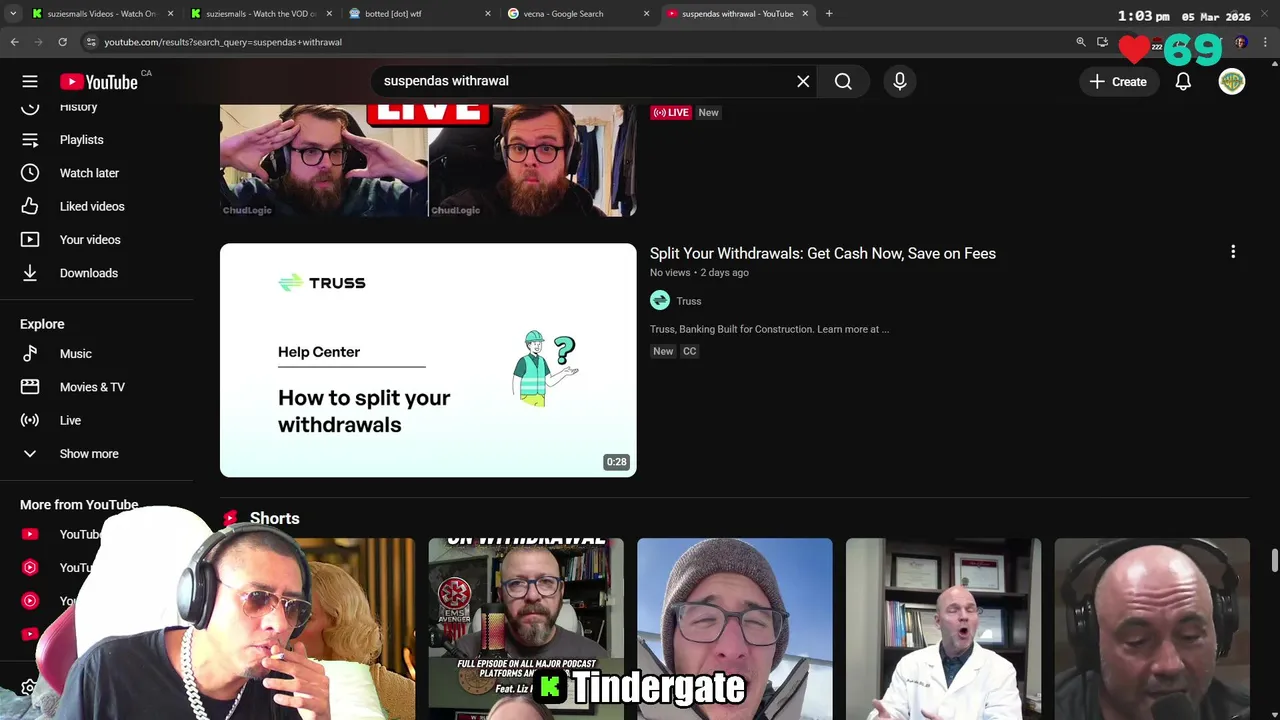Click the Truss video description snippet
1280x720 pixels.
(x=769, y=329)
